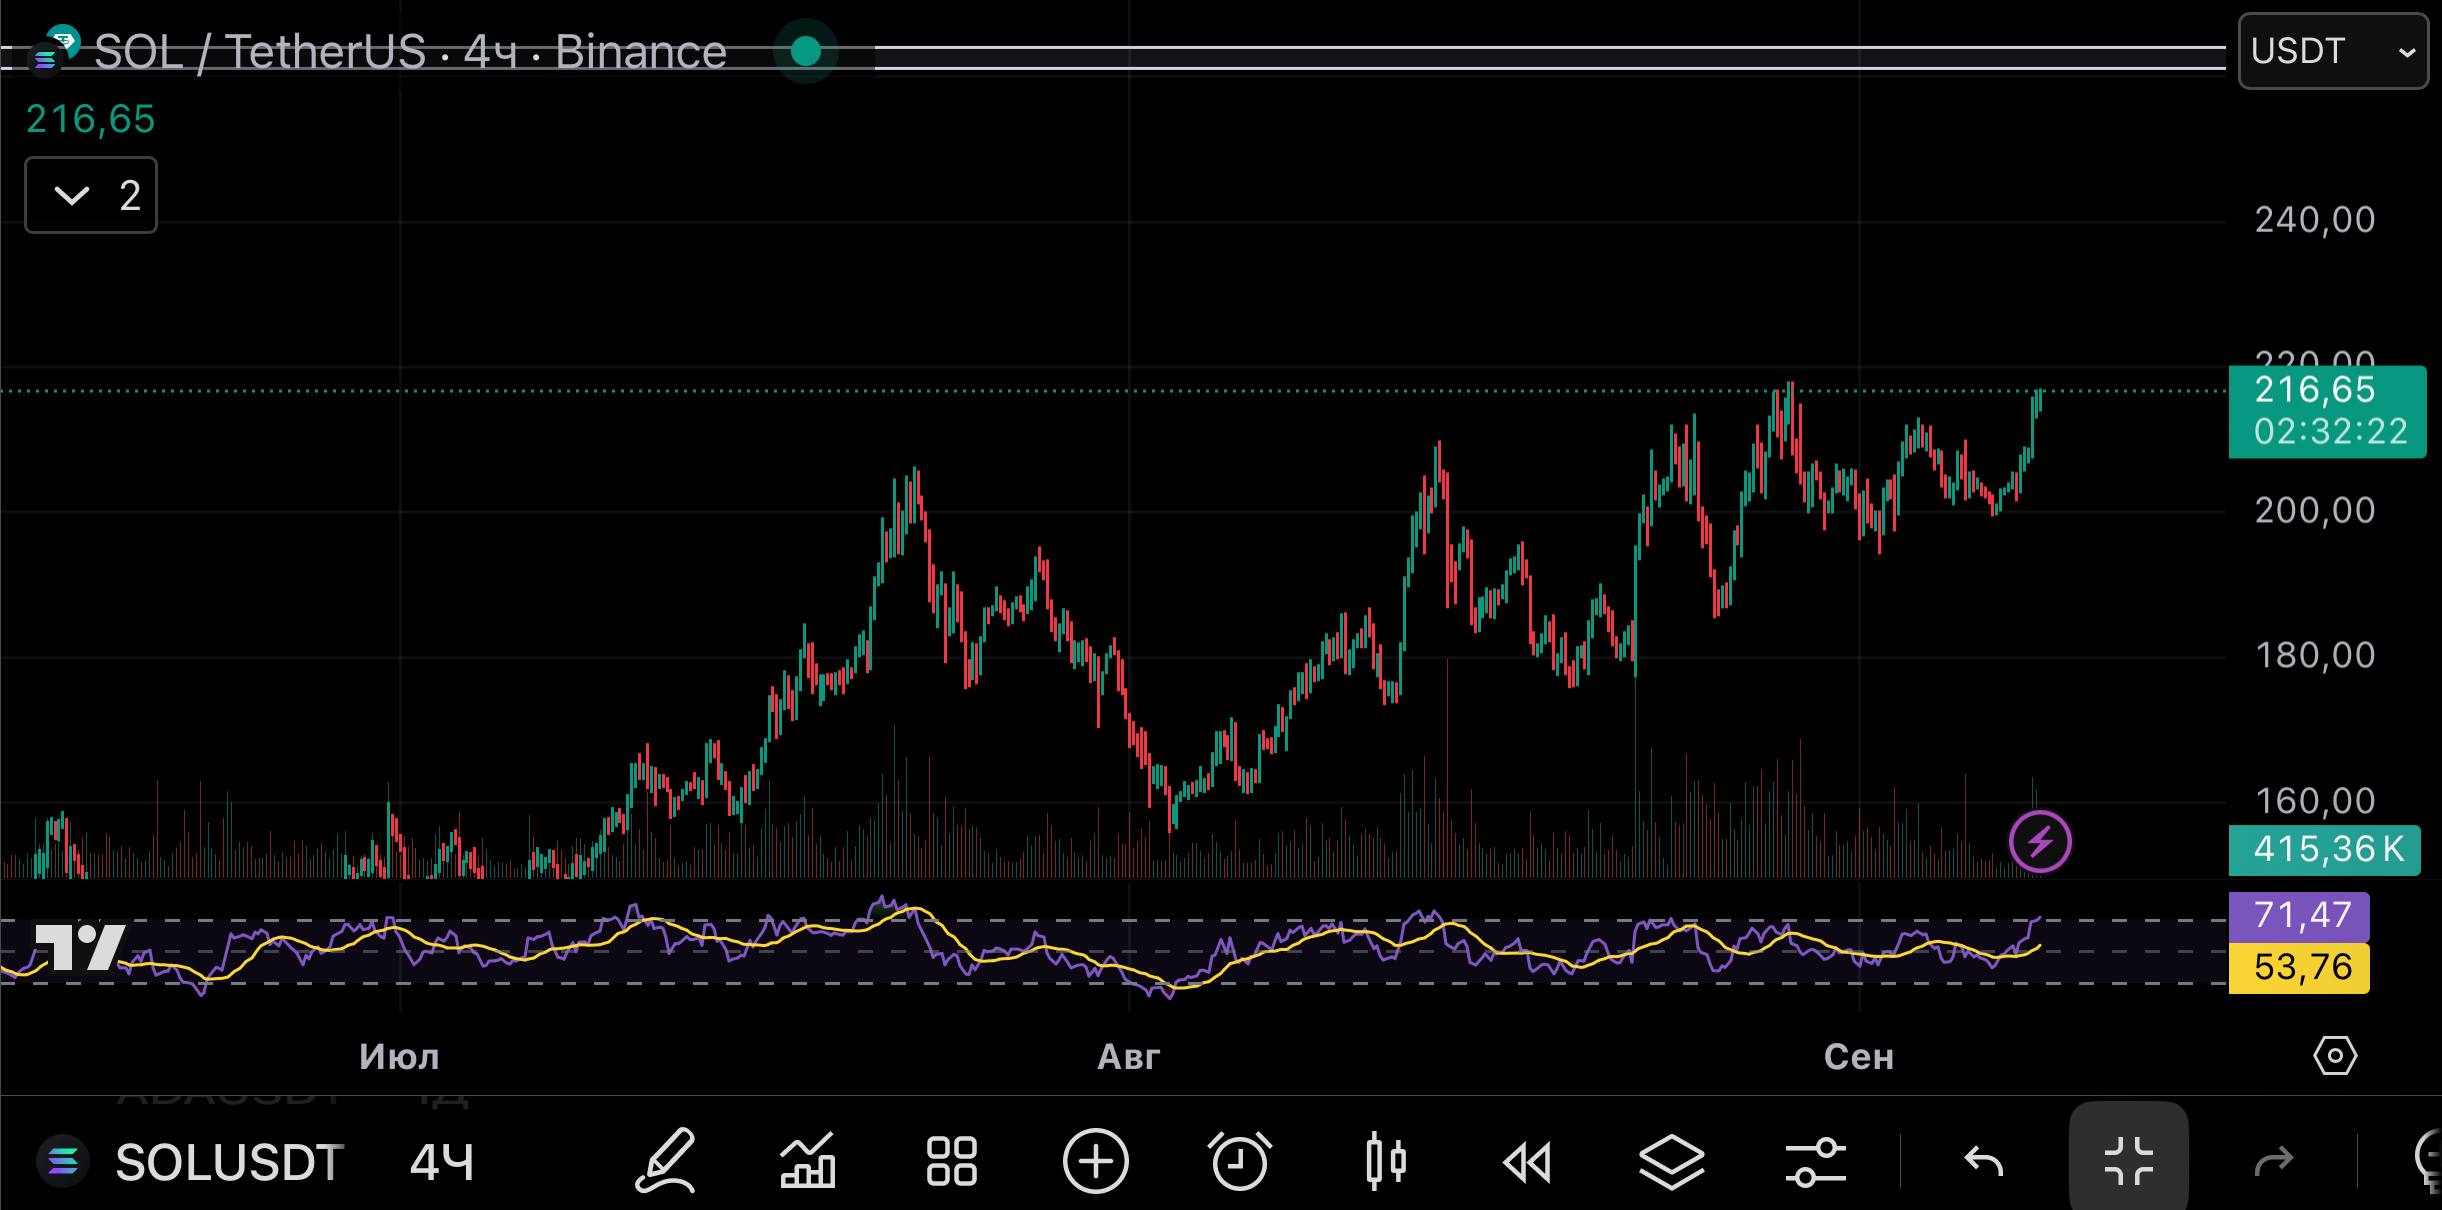Image resolution: width=2442 pixels, height=1210 pixels.
Task: Expand the collapsed indicators legend showing 2
Action: 91,195
